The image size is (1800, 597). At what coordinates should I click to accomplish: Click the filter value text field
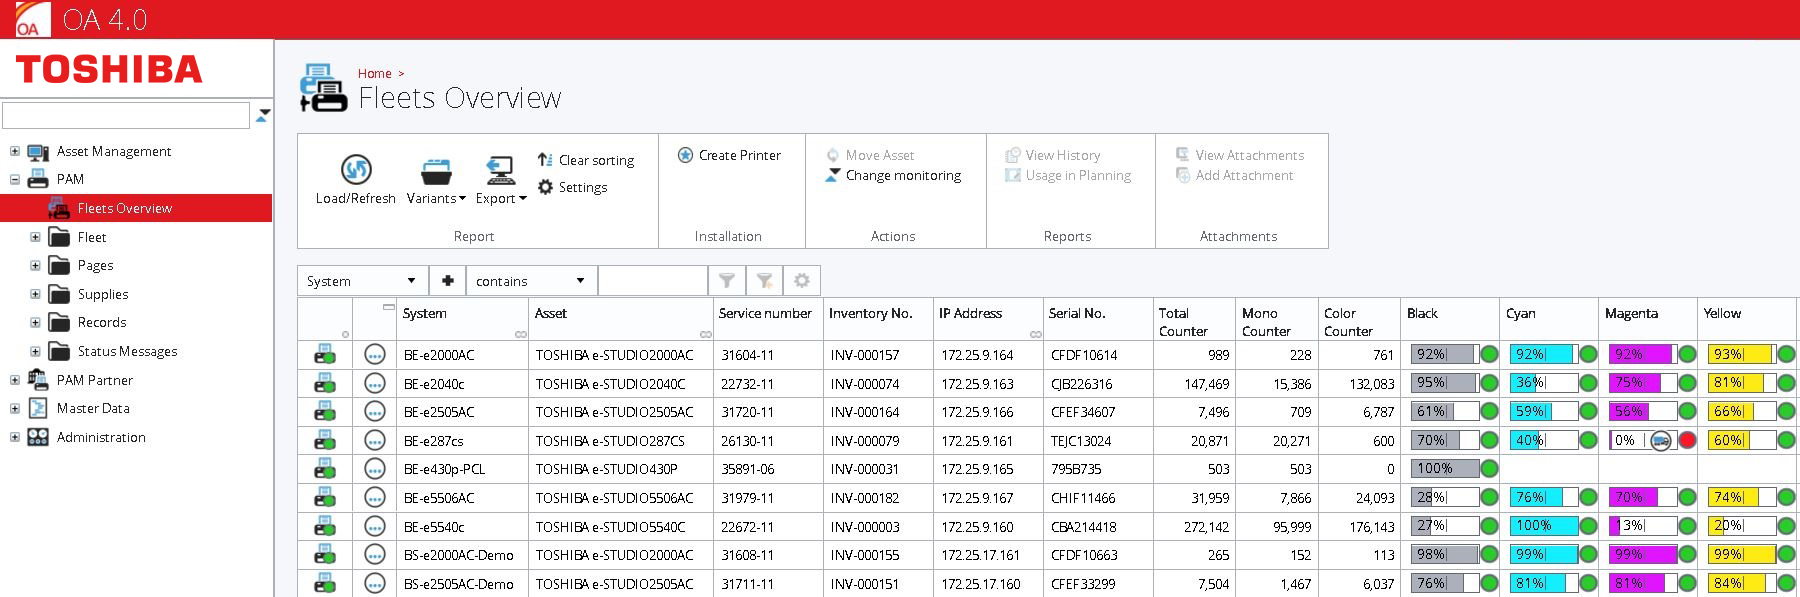pos(652,281)
